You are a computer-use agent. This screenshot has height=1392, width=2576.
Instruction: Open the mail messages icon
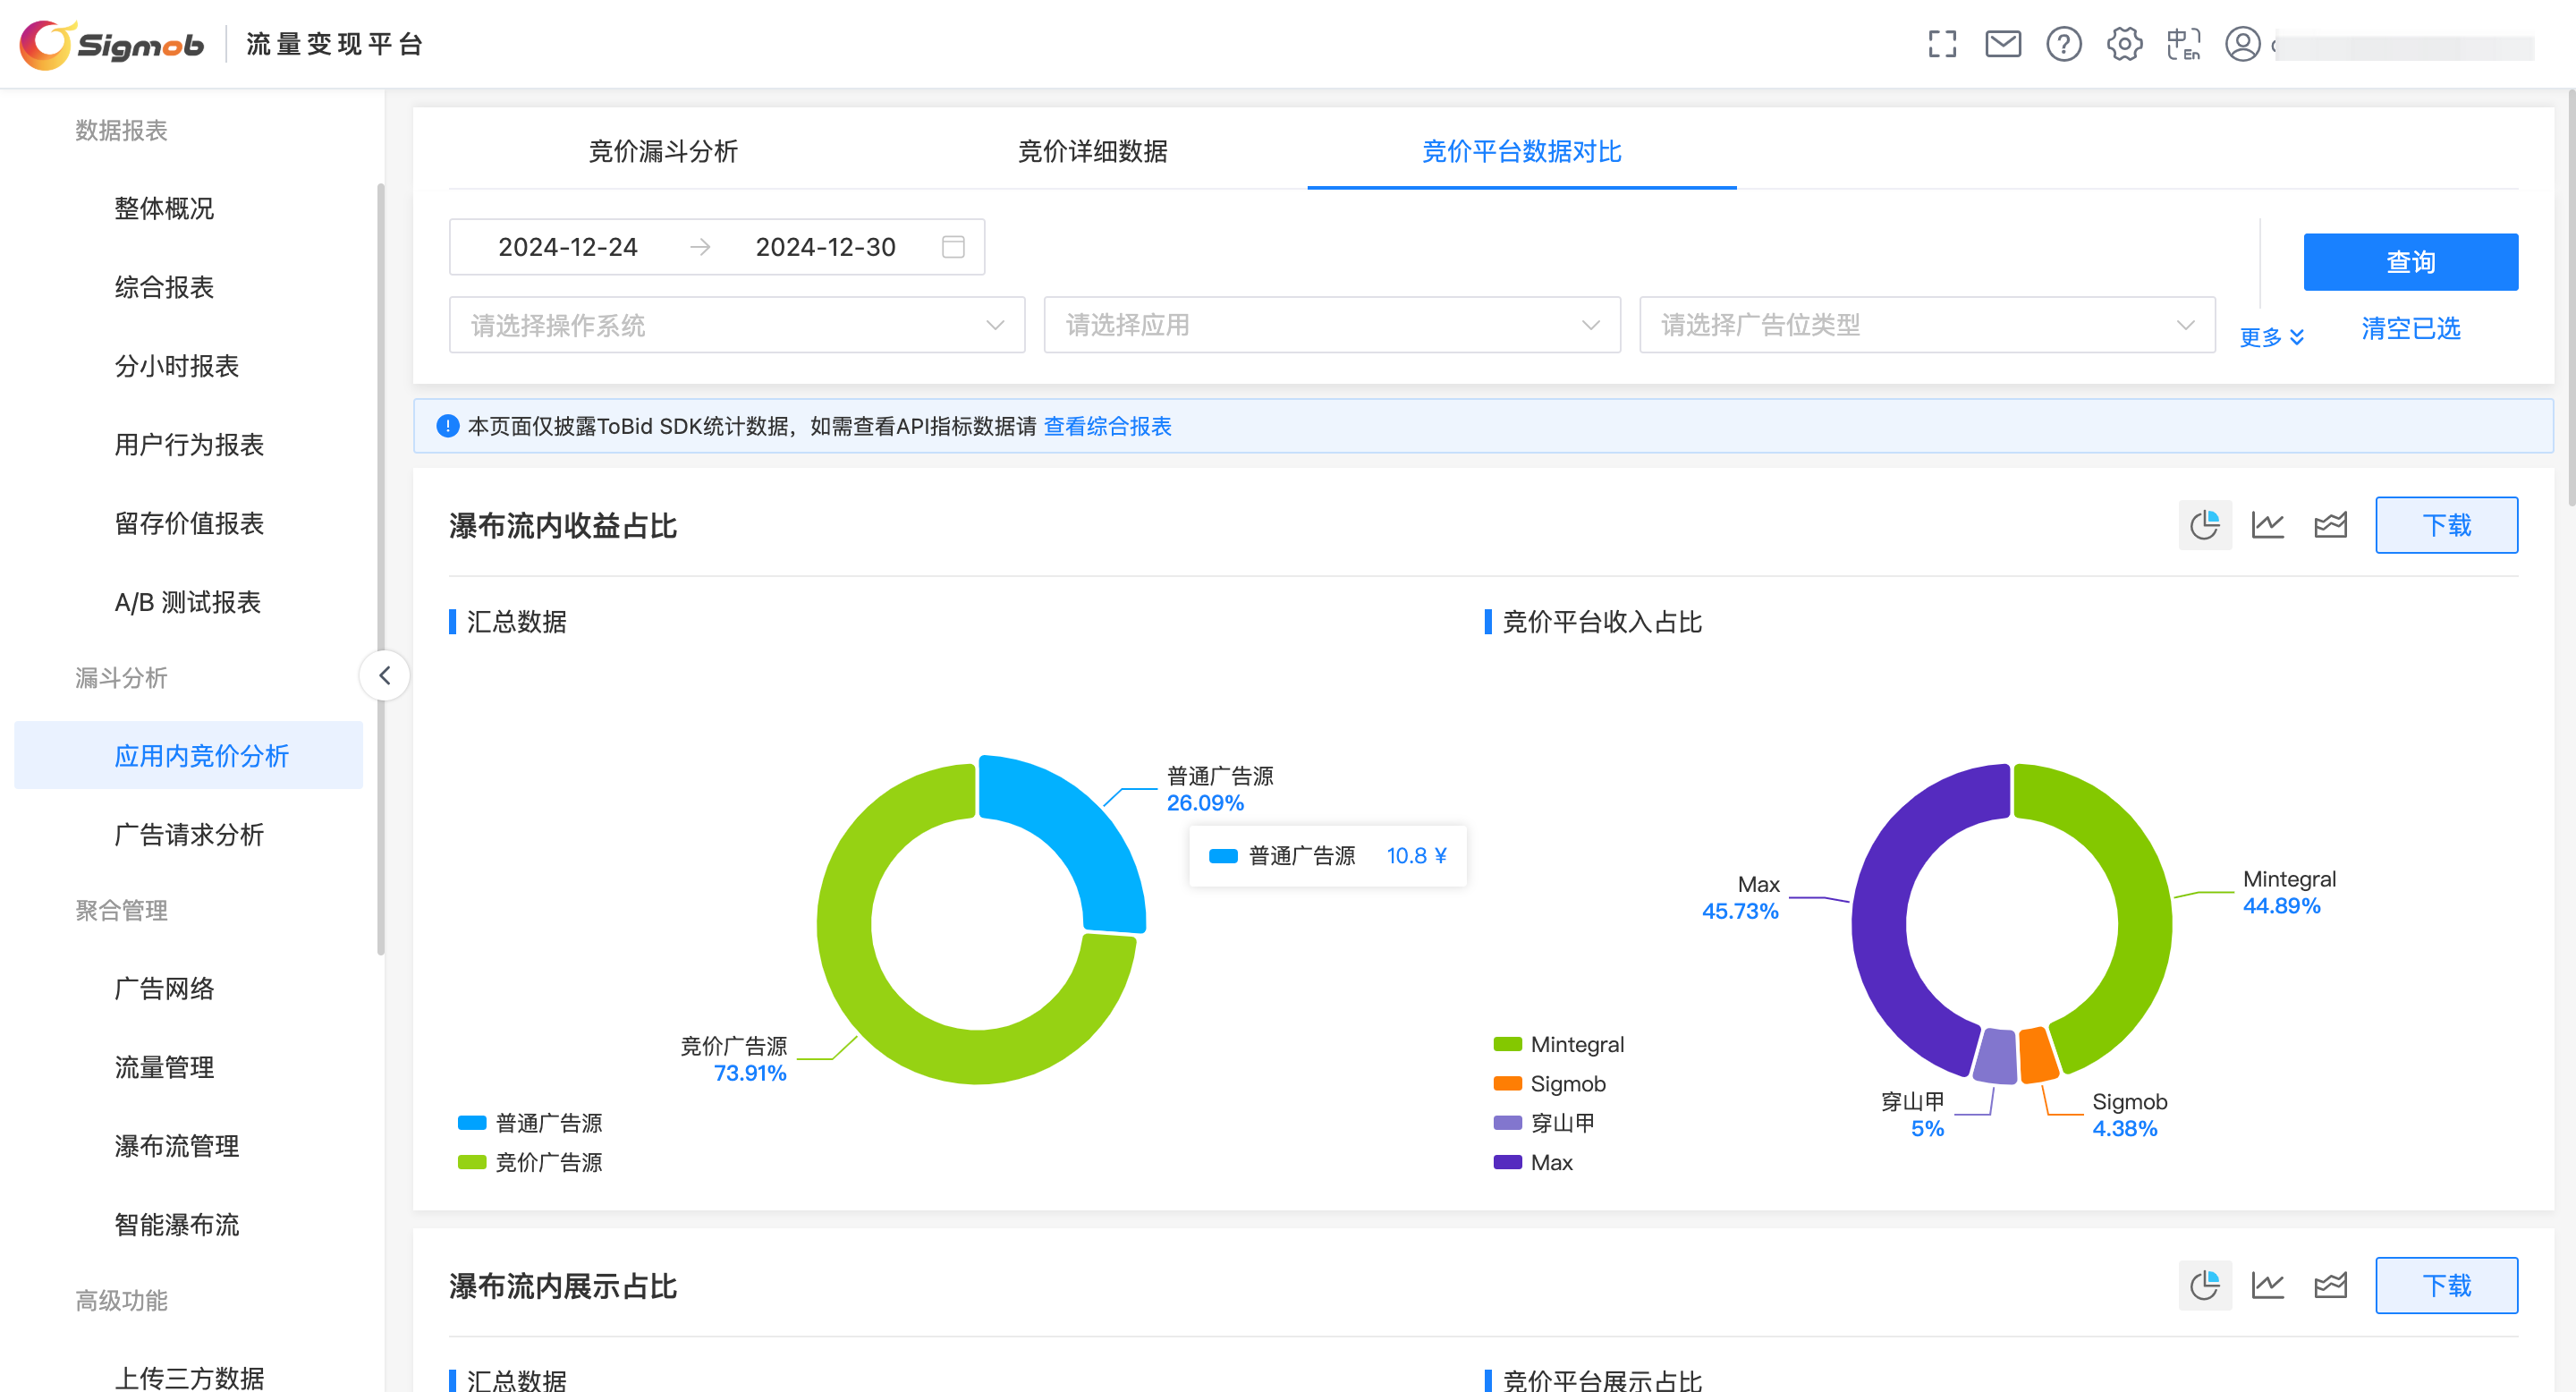click(2002, 44)
